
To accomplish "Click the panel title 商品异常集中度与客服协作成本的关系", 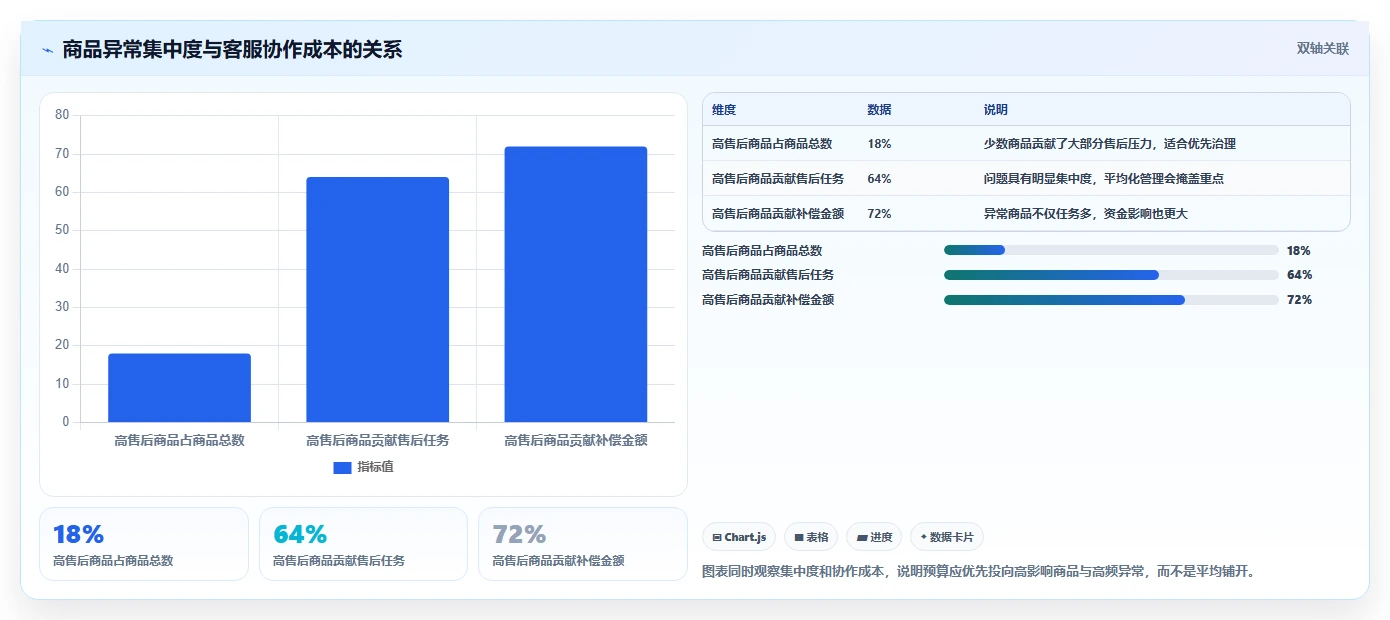I will click(x=232, y=50).
